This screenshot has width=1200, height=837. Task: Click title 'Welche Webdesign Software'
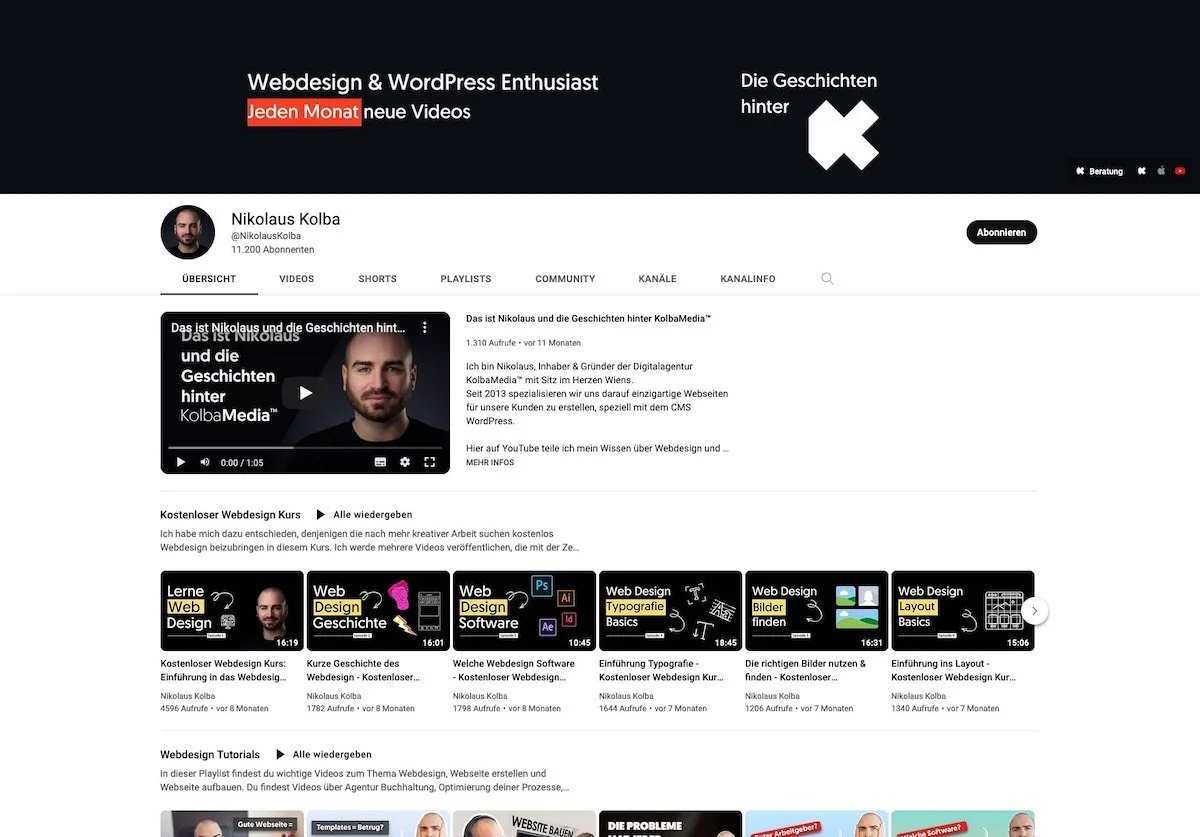coord(515,670)
